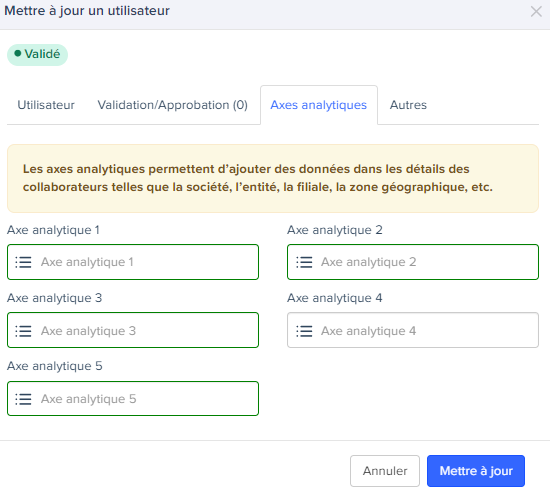550x500 pixels.
Task: Click the list icon in Axe analytique 1
Action: pos(24,262)
